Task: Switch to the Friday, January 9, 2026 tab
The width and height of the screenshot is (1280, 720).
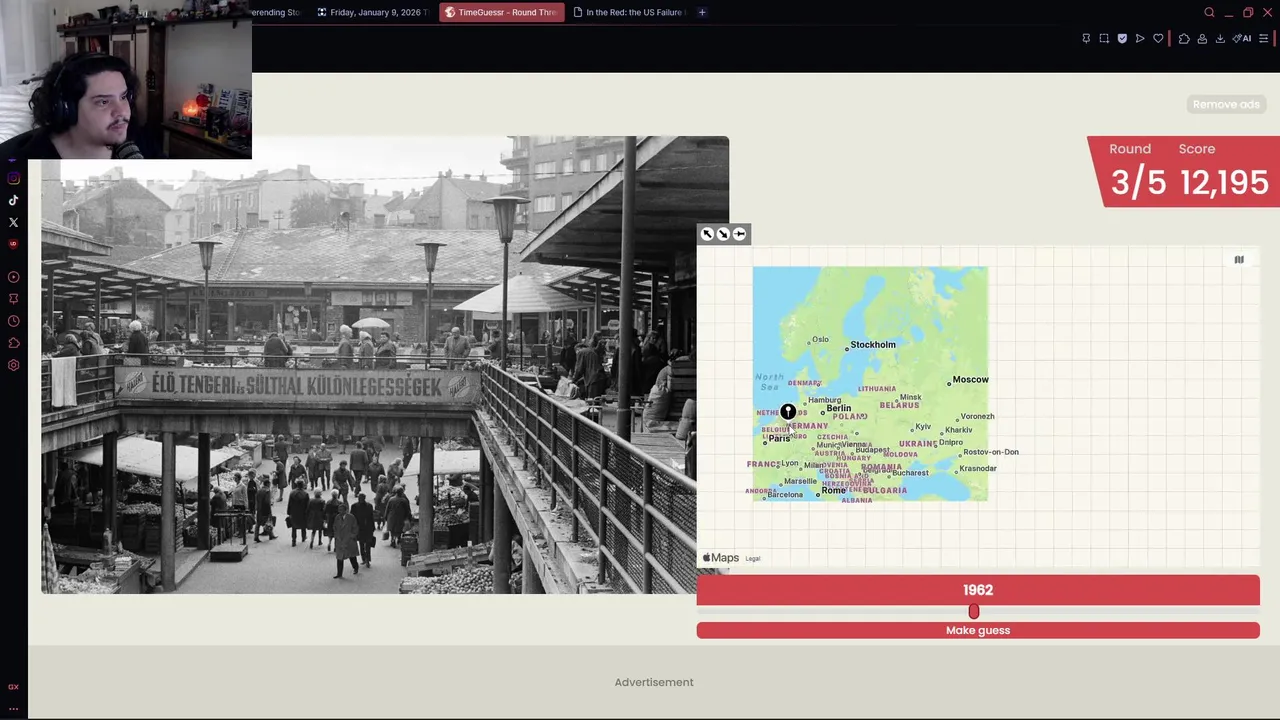Action: (x=371, y=12)
